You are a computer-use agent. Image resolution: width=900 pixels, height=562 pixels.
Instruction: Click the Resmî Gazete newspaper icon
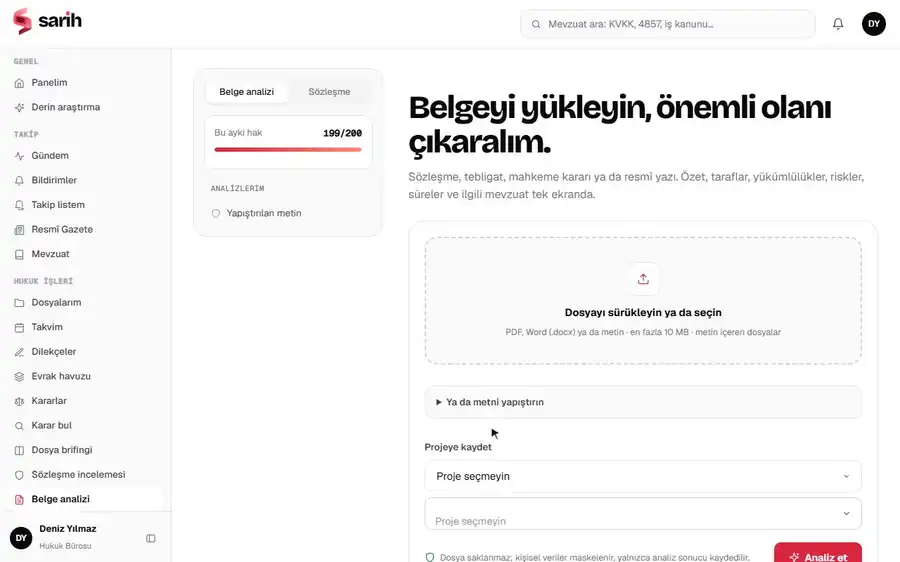pos(19,230)
